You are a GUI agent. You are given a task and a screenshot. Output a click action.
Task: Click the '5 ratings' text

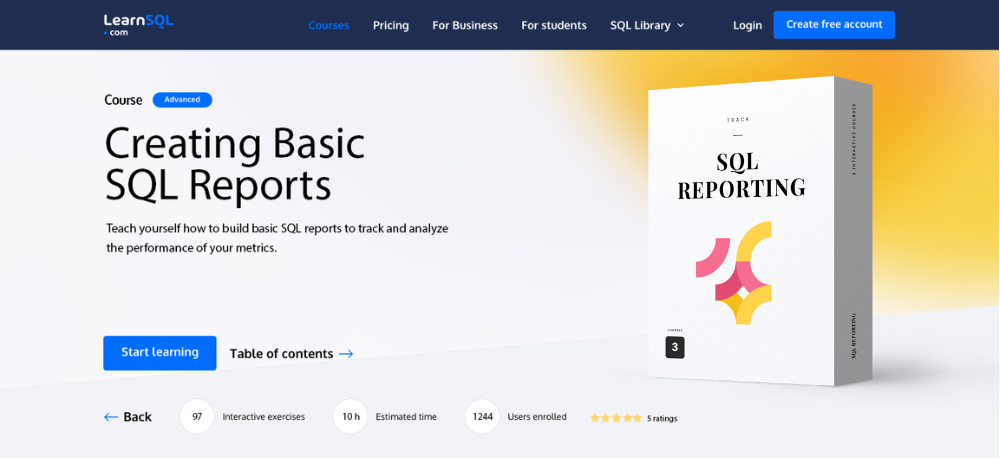point(662,419)
